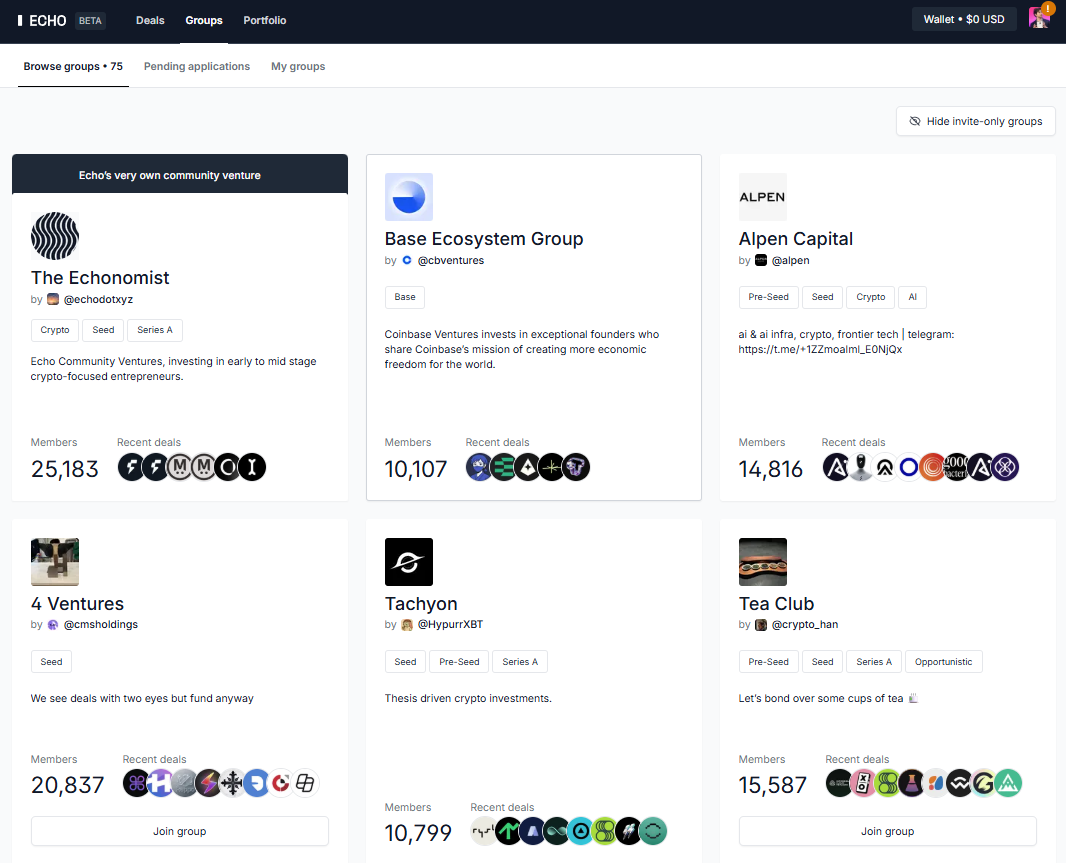The width and height of the screenshot is (1066, 863).
Task: Open the Portfolio page
Action: (x=264, y=20)
